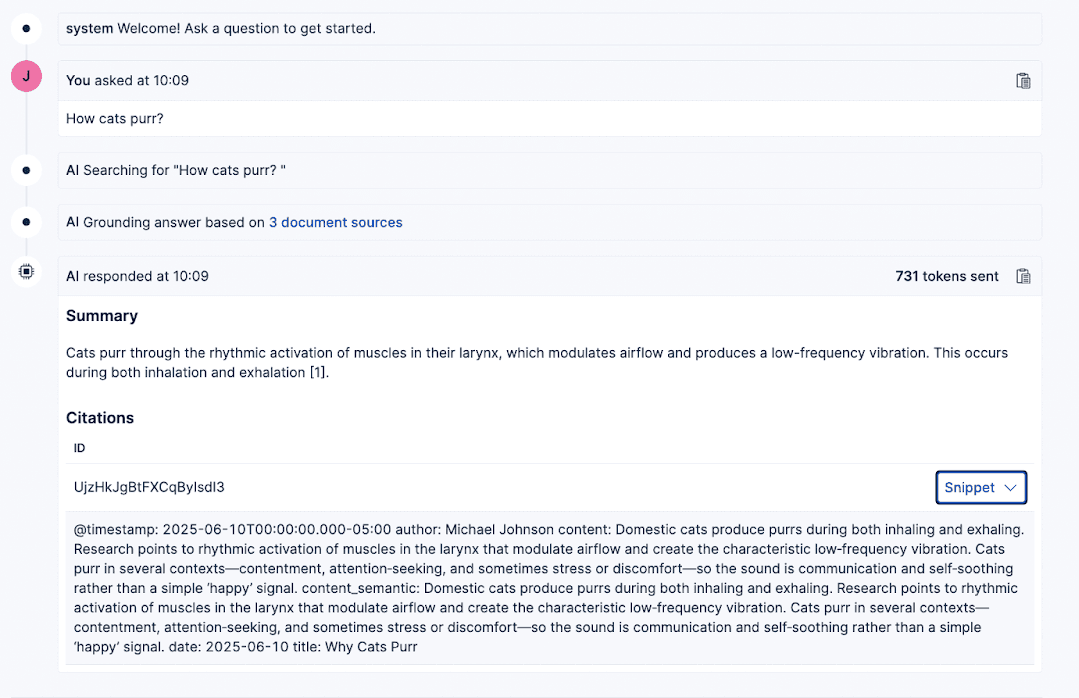Click the pink "J" user avatar
1079x698 pixels.
pyautogui.click(x=26, y=76)
